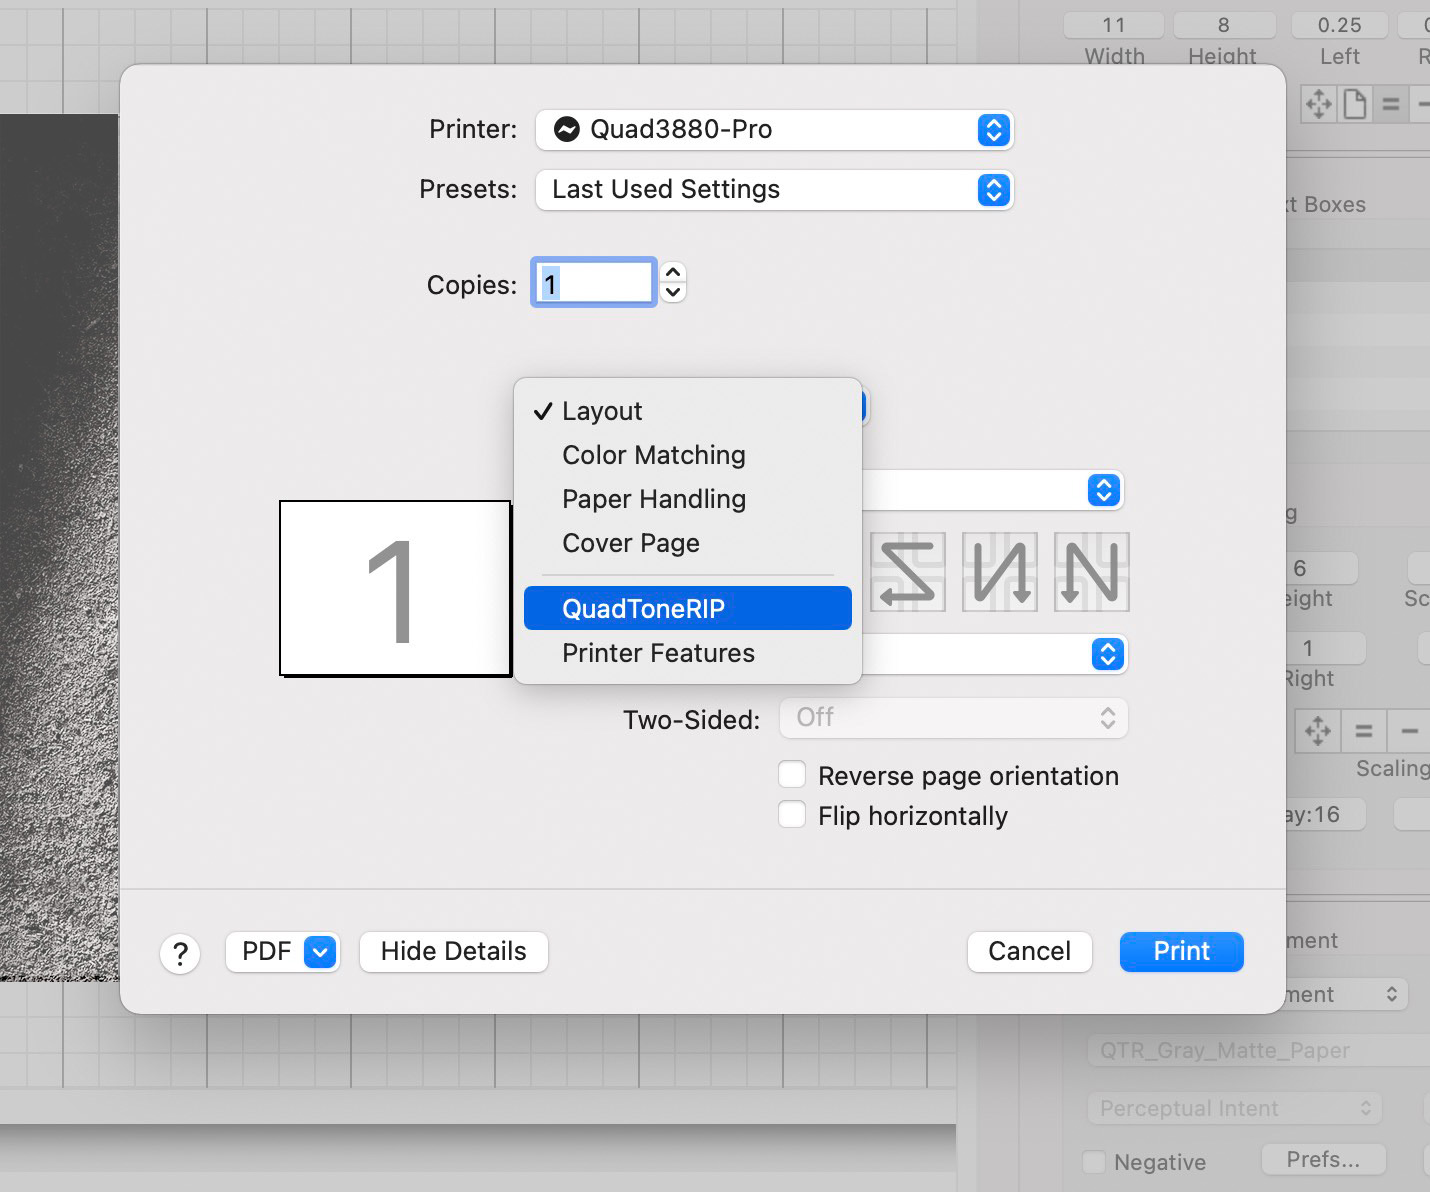Check the Negative option

(1095, 1162)
